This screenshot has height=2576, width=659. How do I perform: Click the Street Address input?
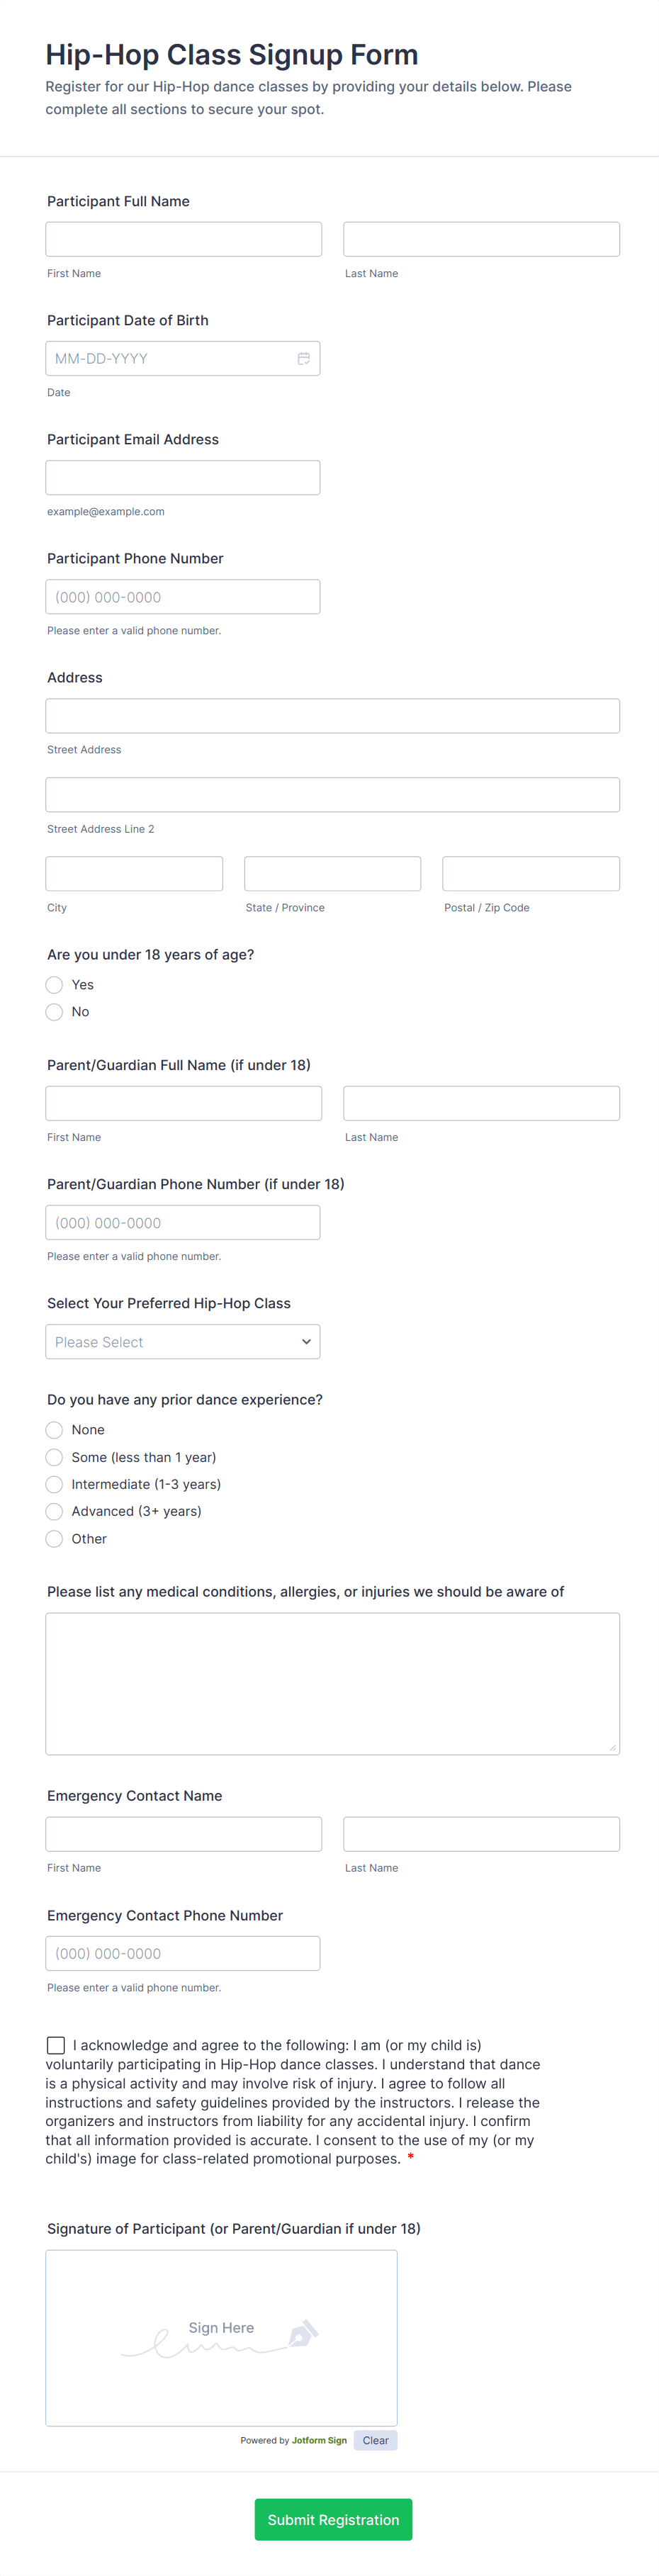(332, 716)
